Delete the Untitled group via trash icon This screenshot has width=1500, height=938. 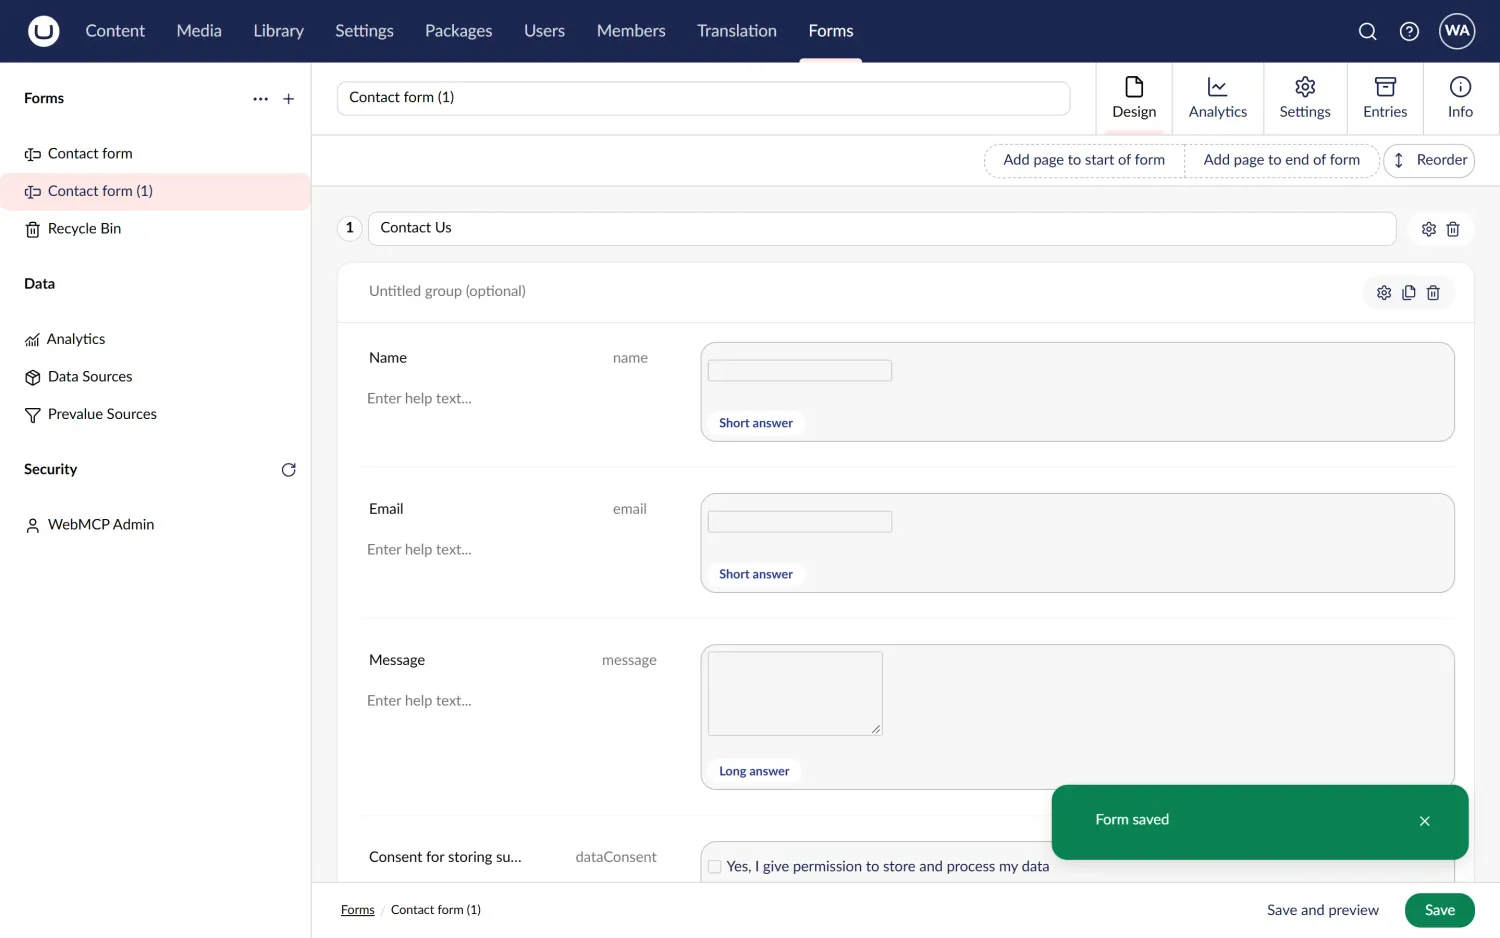pos(1433,293)
